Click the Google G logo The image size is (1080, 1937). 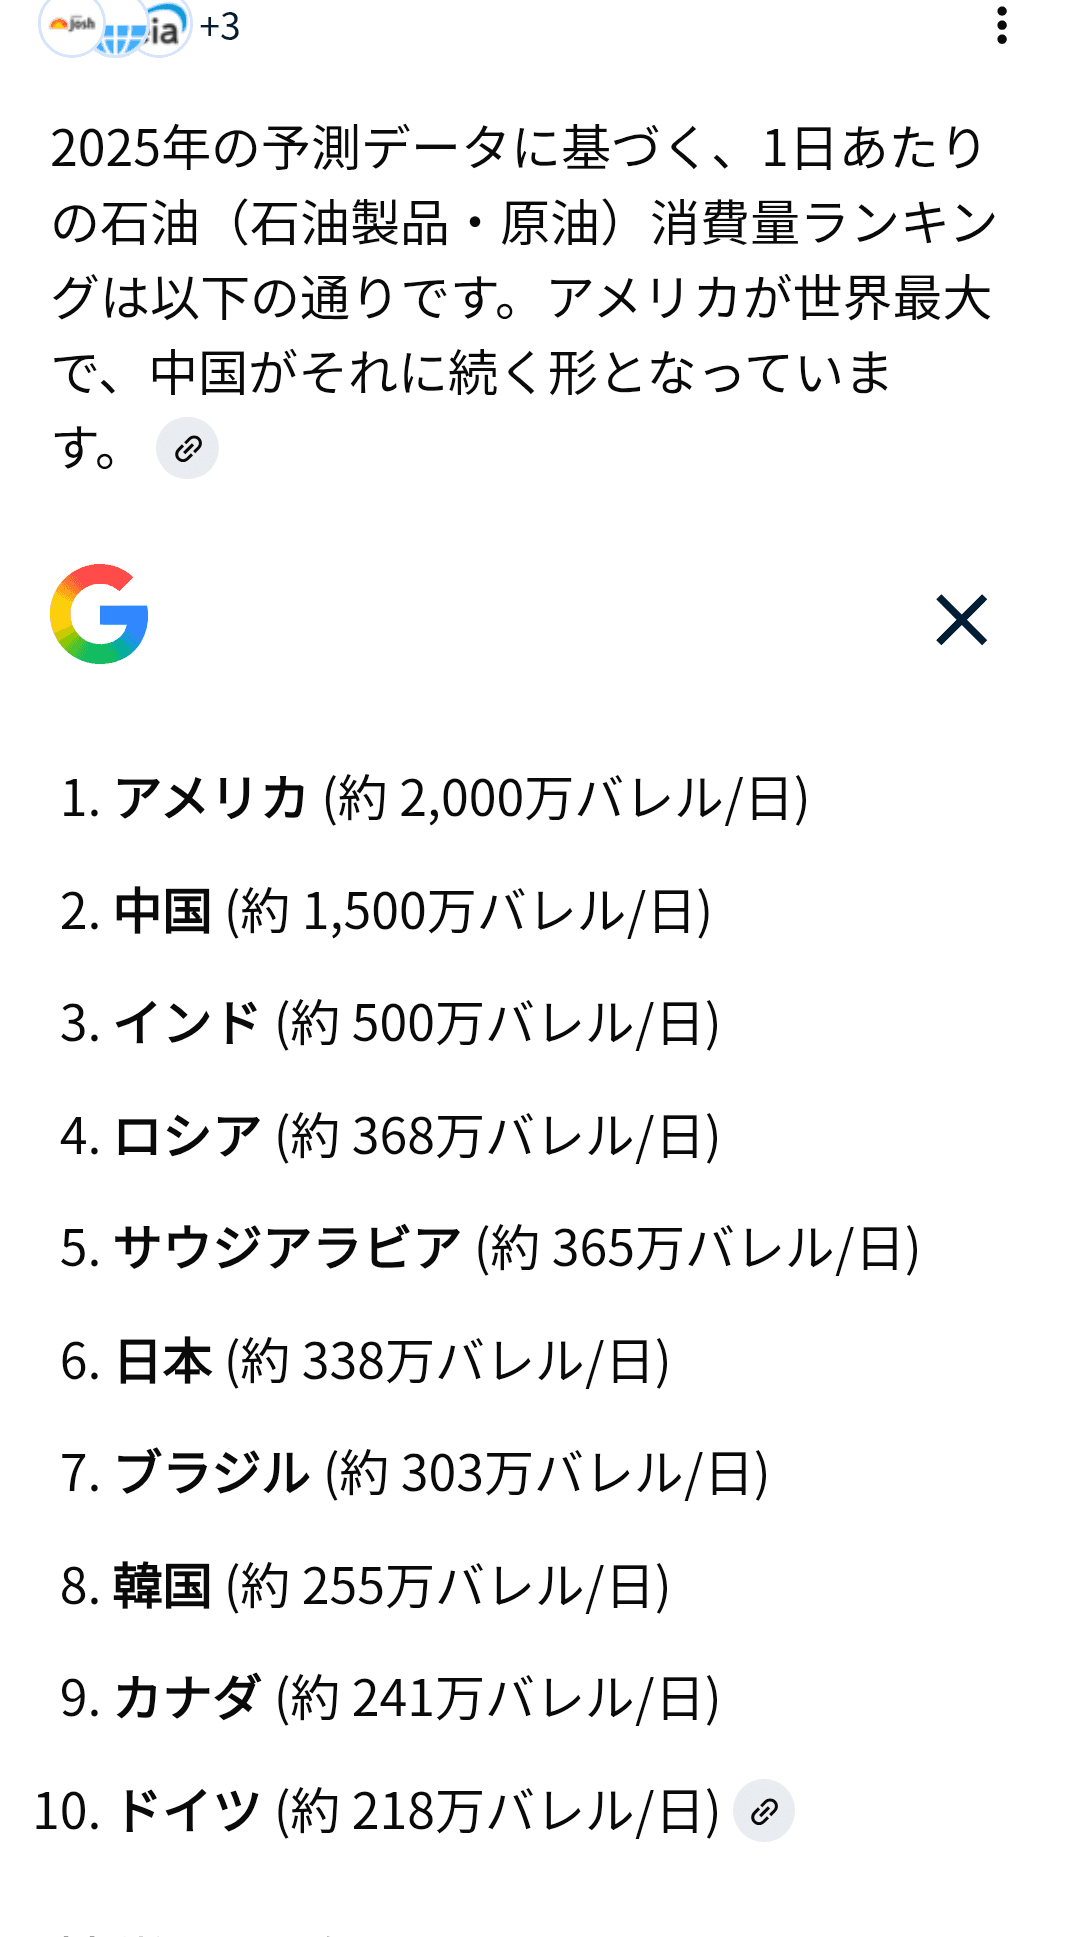[x=99, y=614]
